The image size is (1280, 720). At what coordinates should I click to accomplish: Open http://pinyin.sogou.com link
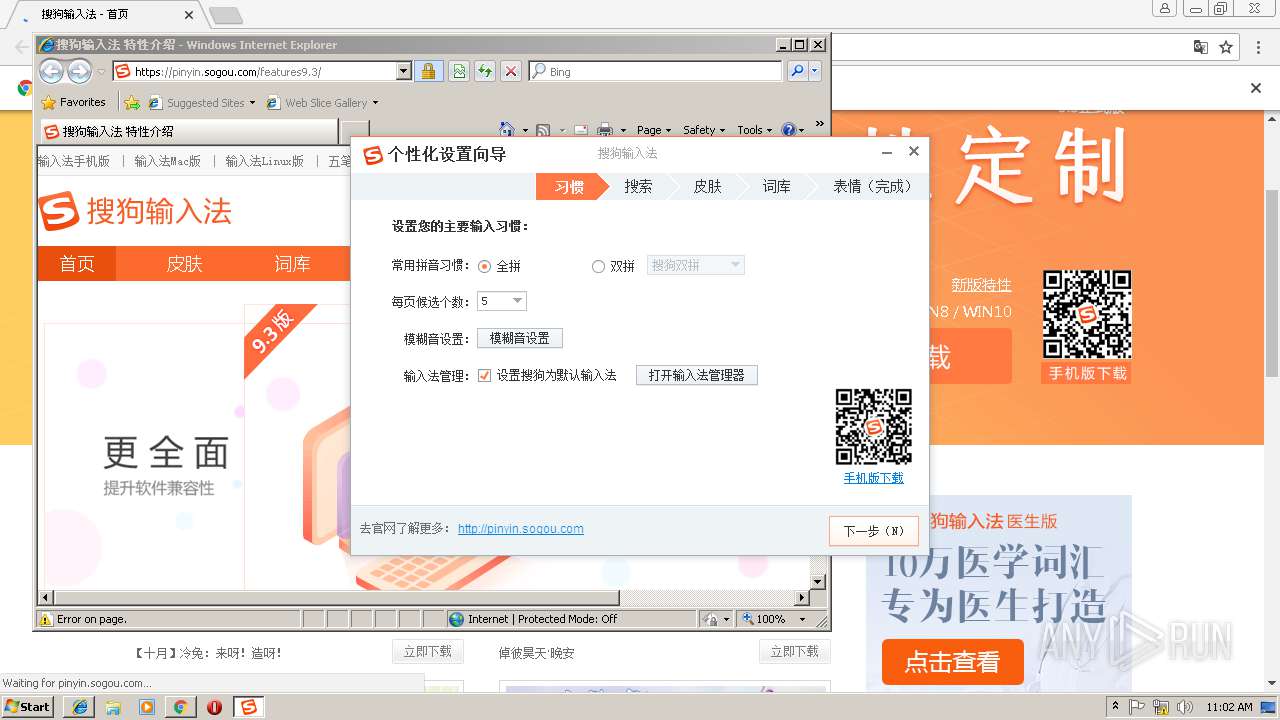(x=521, y=528)
